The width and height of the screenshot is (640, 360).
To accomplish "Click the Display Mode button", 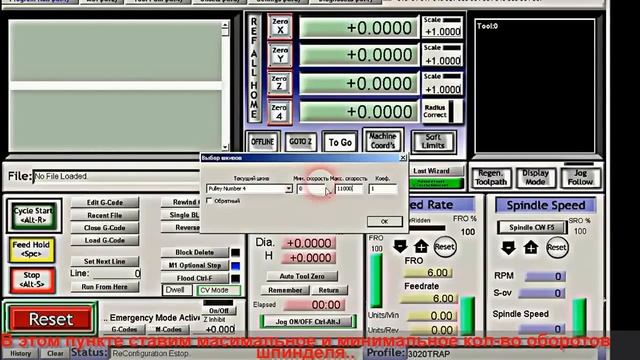I will 535,178.
